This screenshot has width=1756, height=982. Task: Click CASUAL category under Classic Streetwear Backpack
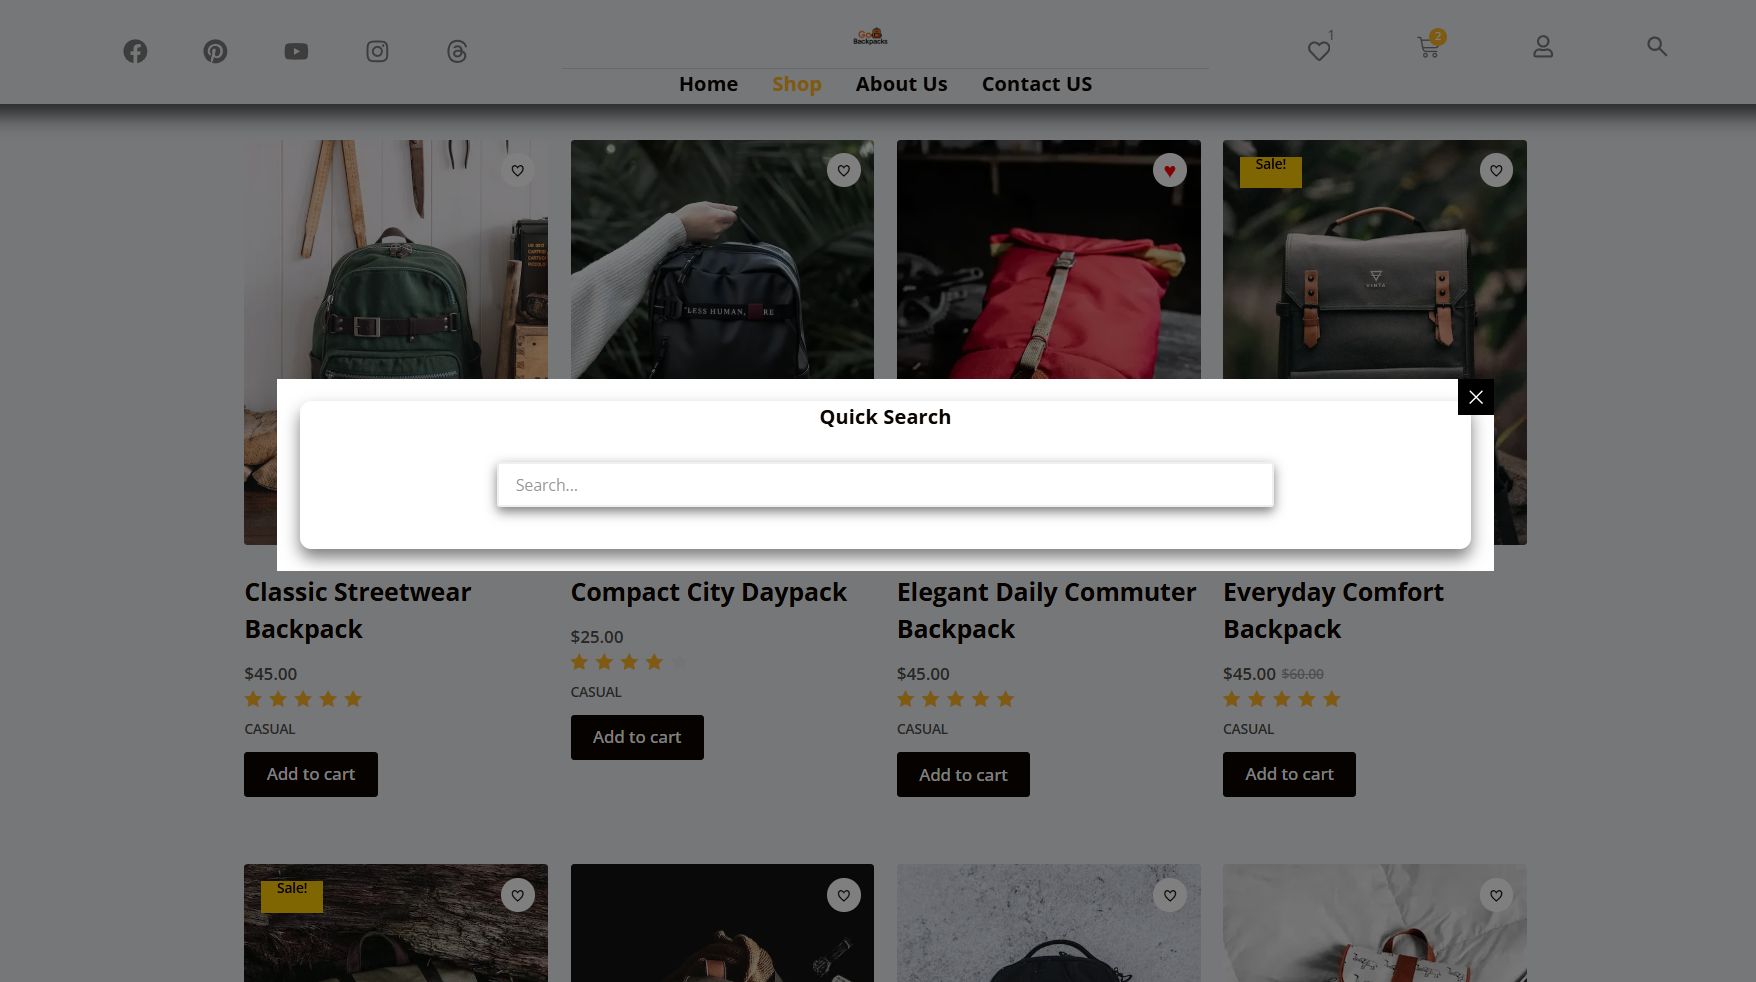point(270,729)
